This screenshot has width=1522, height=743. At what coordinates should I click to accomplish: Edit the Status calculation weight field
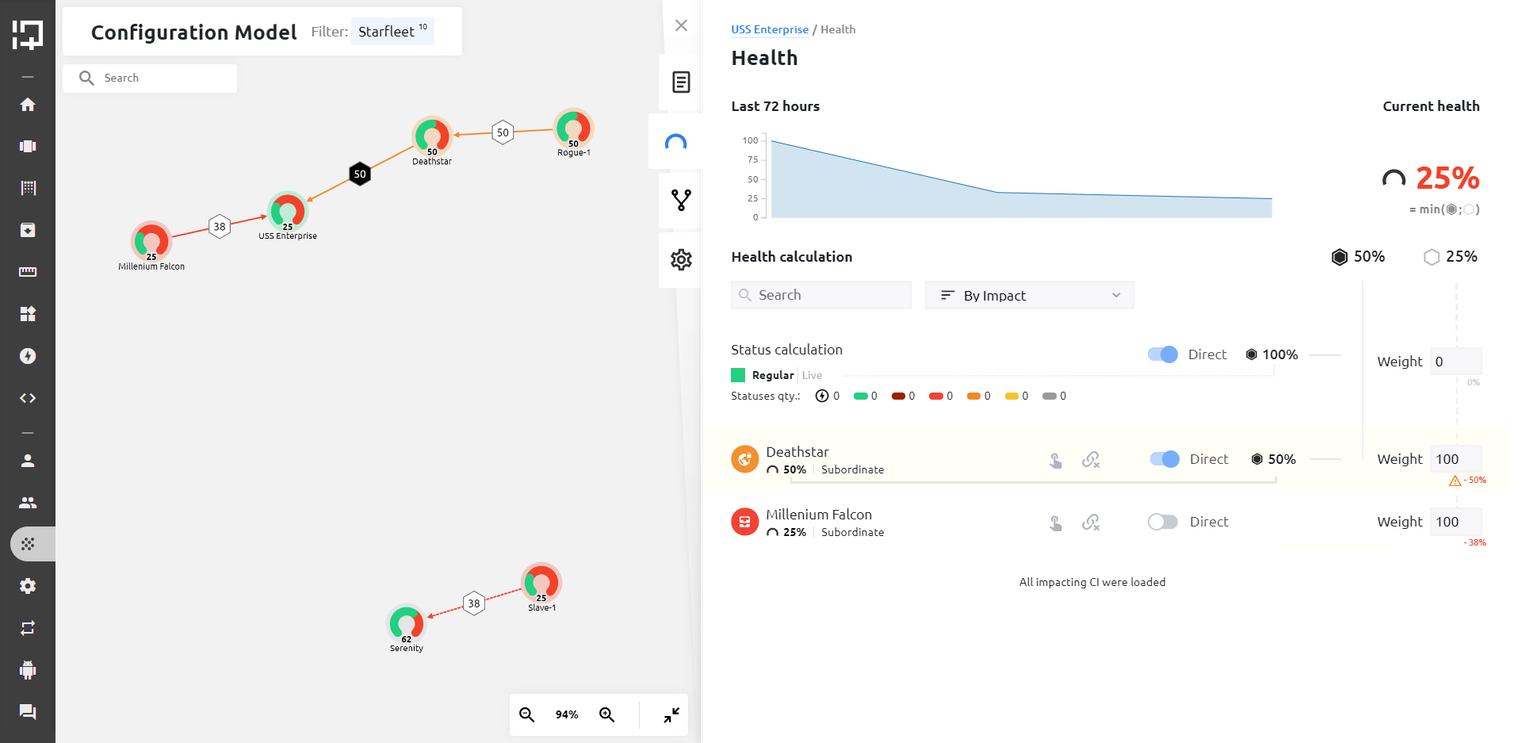point(1456,362)
